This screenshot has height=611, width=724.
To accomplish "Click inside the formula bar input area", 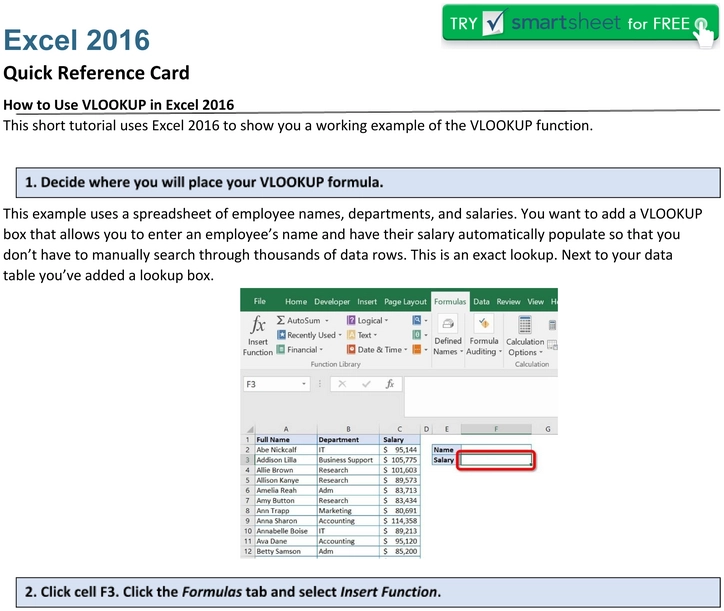I will point(481,396).
